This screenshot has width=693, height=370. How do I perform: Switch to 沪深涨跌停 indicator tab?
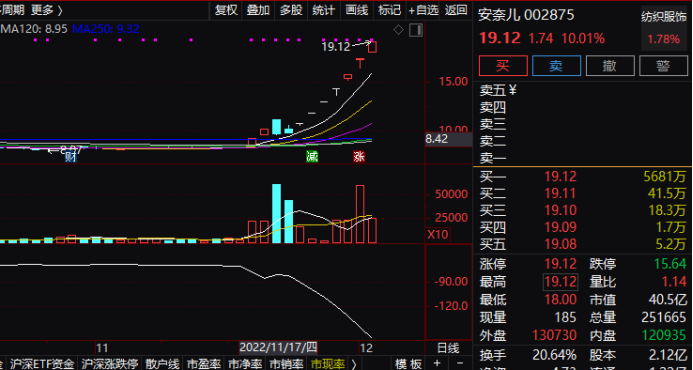[110, 364]
